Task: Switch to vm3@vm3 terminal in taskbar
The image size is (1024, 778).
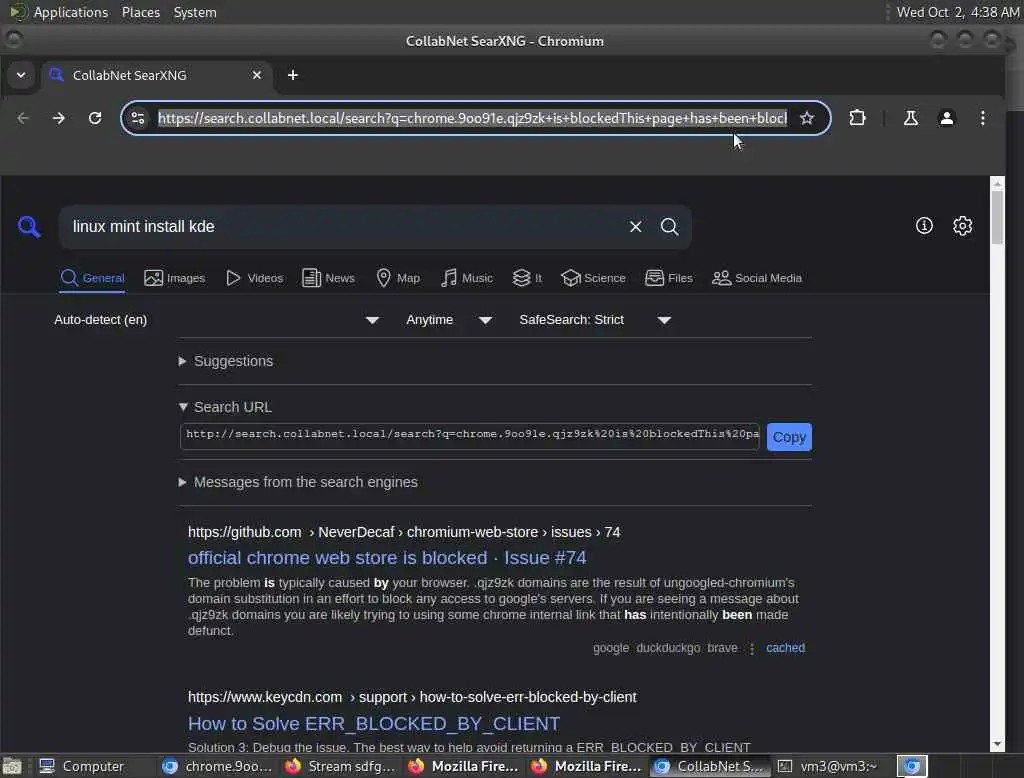Action: [x=828, y=766]
